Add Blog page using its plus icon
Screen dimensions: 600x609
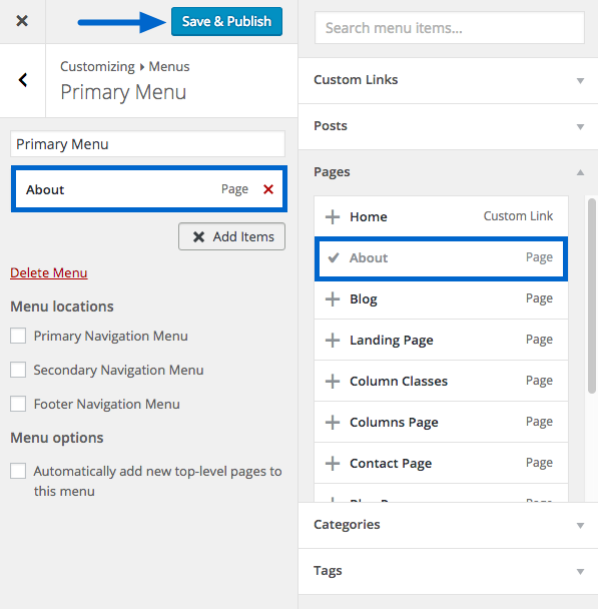332,299
